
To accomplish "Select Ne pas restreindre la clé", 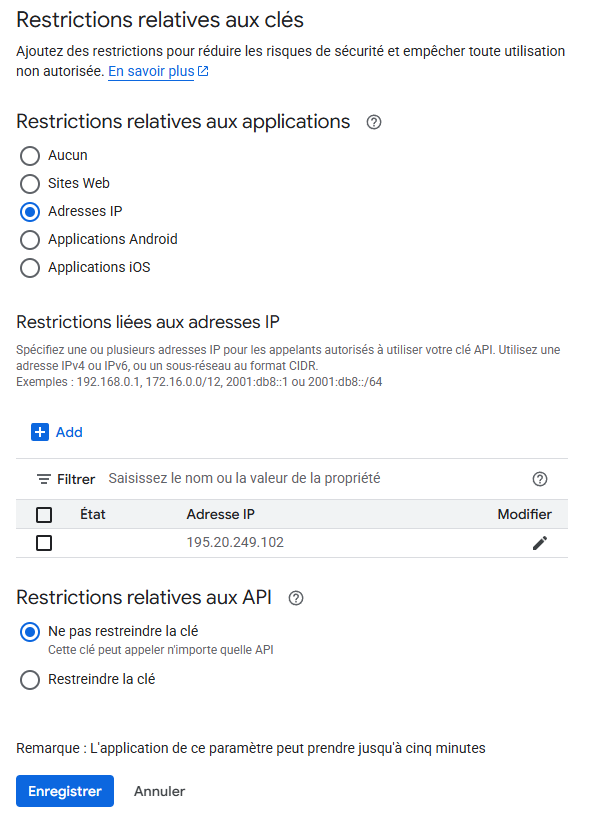I will click(x=30, y=631).
